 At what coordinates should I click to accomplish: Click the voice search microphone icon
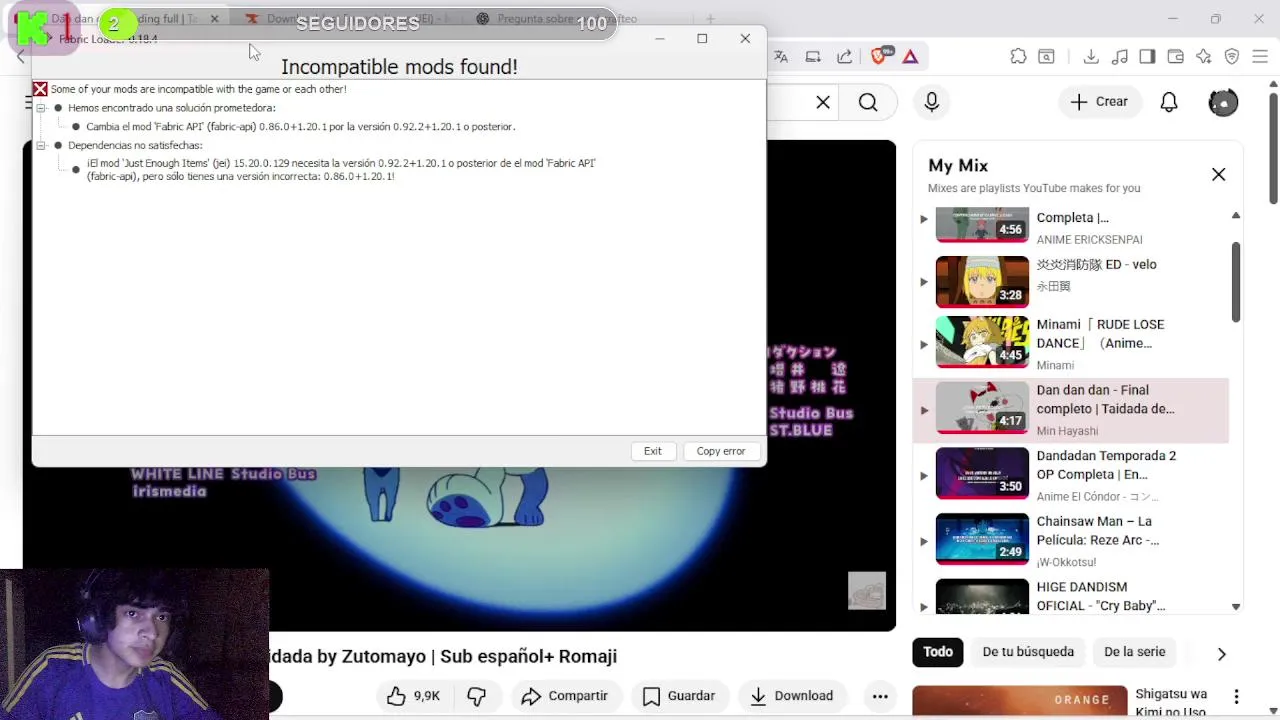(x=931, y=102)
